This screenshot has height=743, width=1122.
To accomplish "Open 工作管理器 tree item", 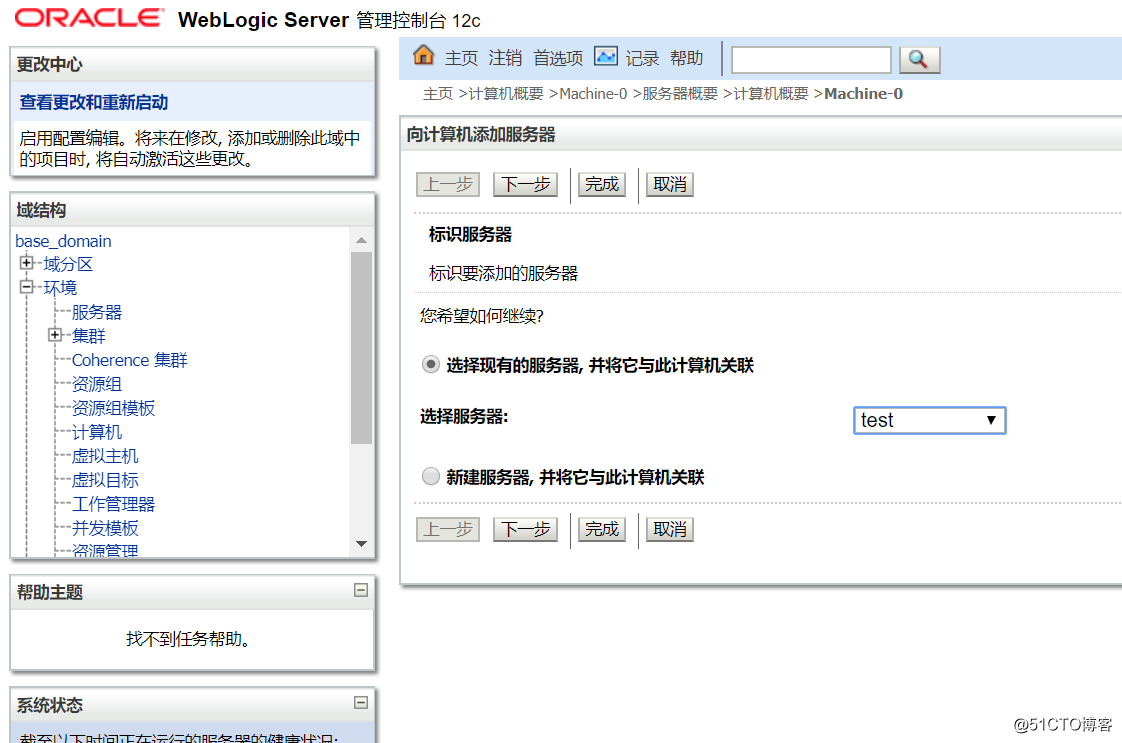I will [x=113, y=504].
